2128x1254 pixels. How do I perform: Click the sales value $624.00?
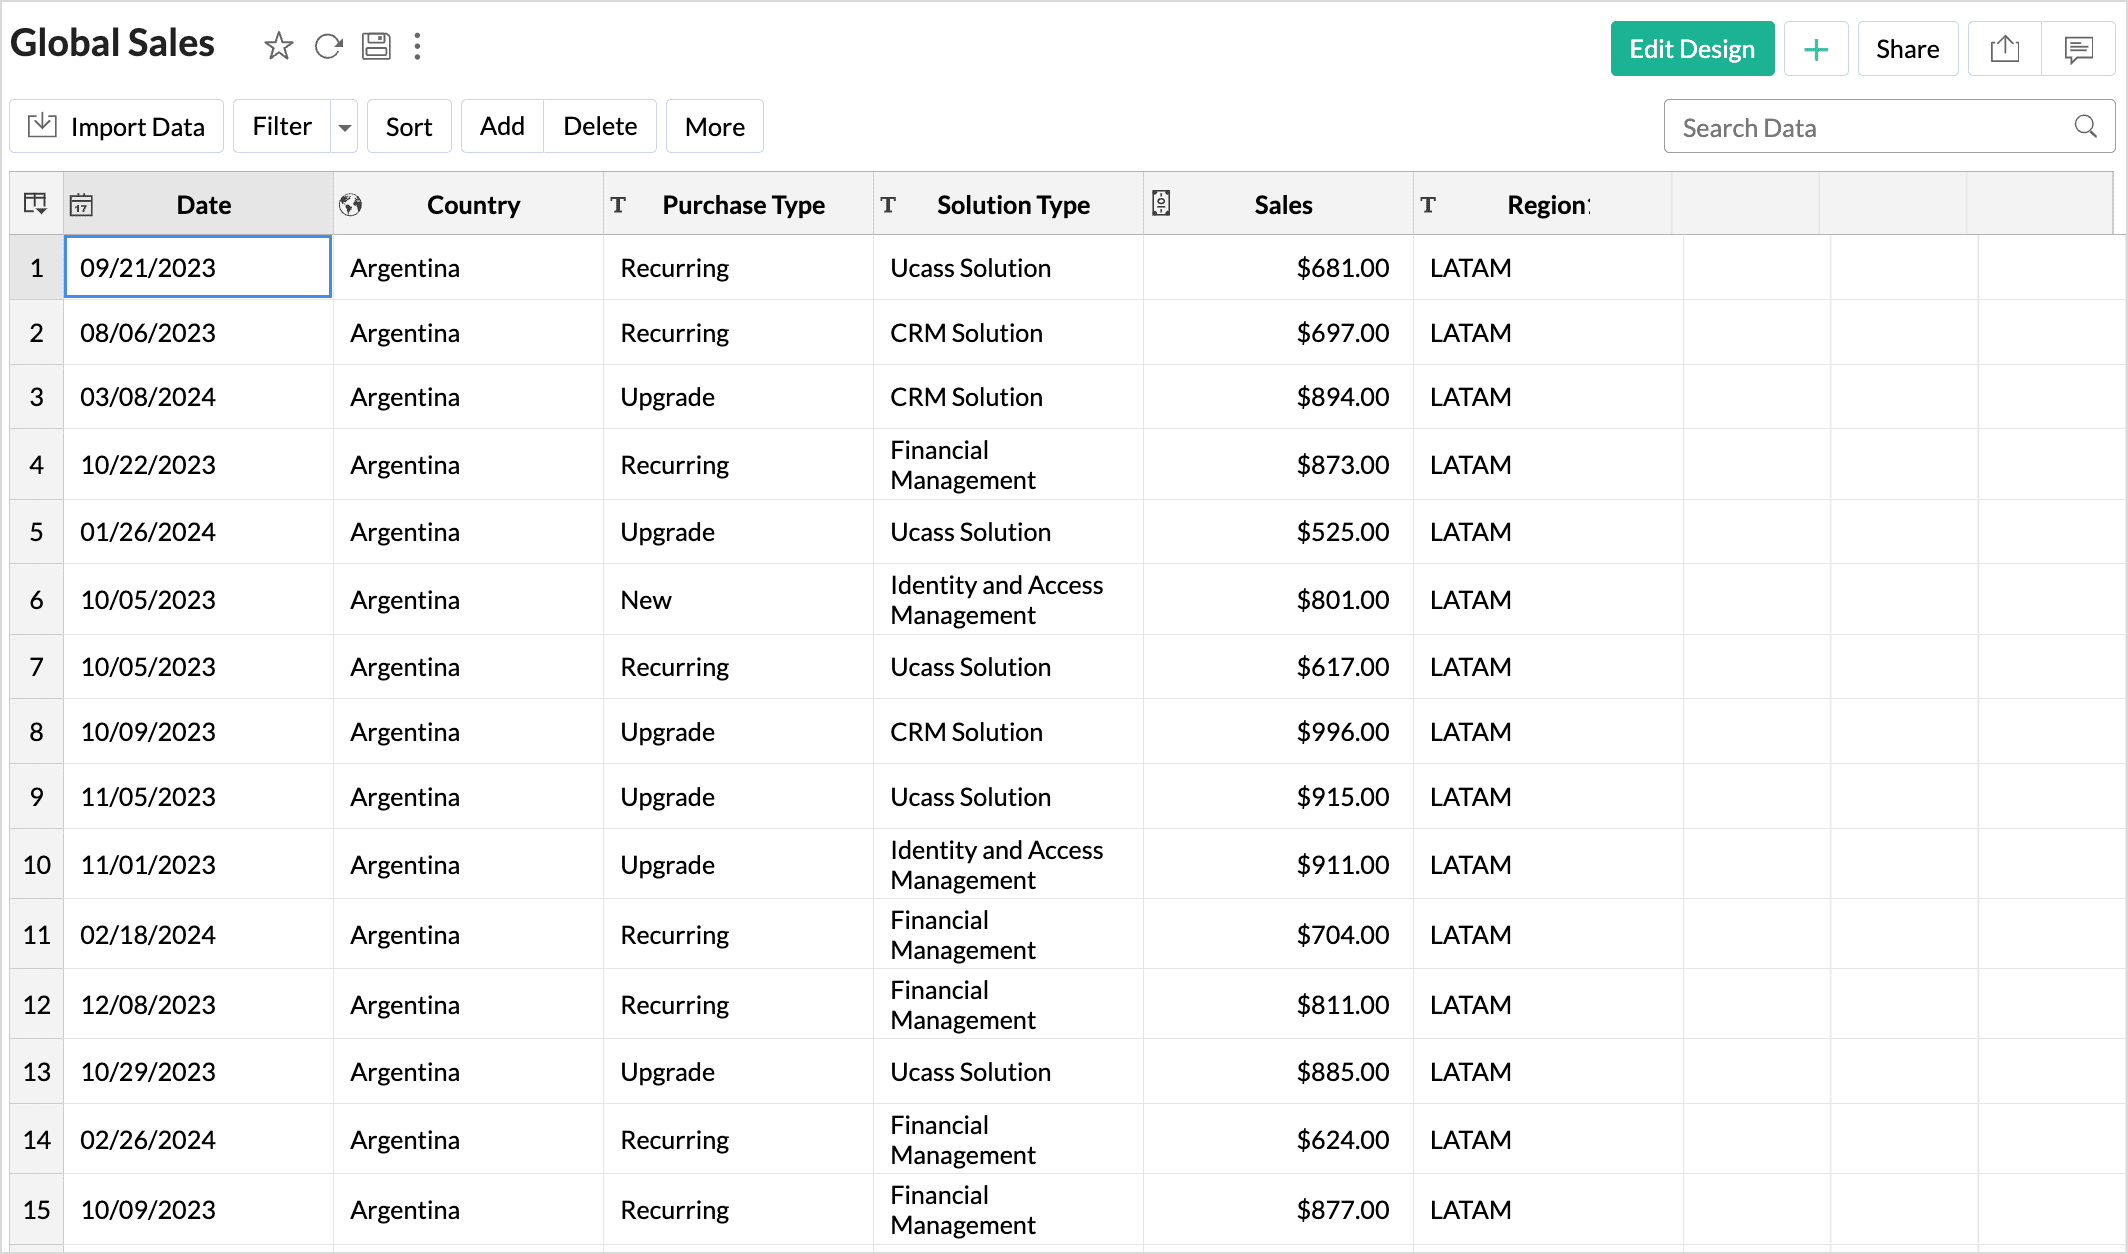[x=1342, y=1140]
